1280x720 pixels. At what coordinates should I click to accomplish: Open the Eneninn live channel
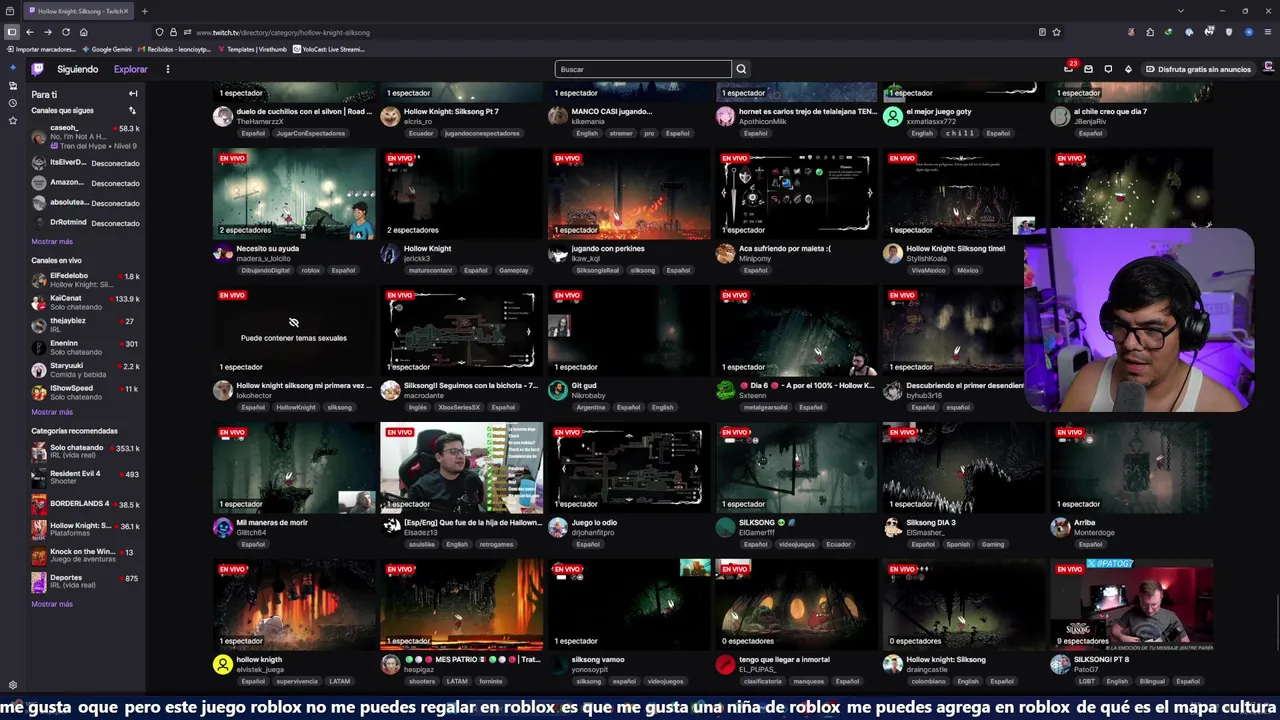[85, 347]
